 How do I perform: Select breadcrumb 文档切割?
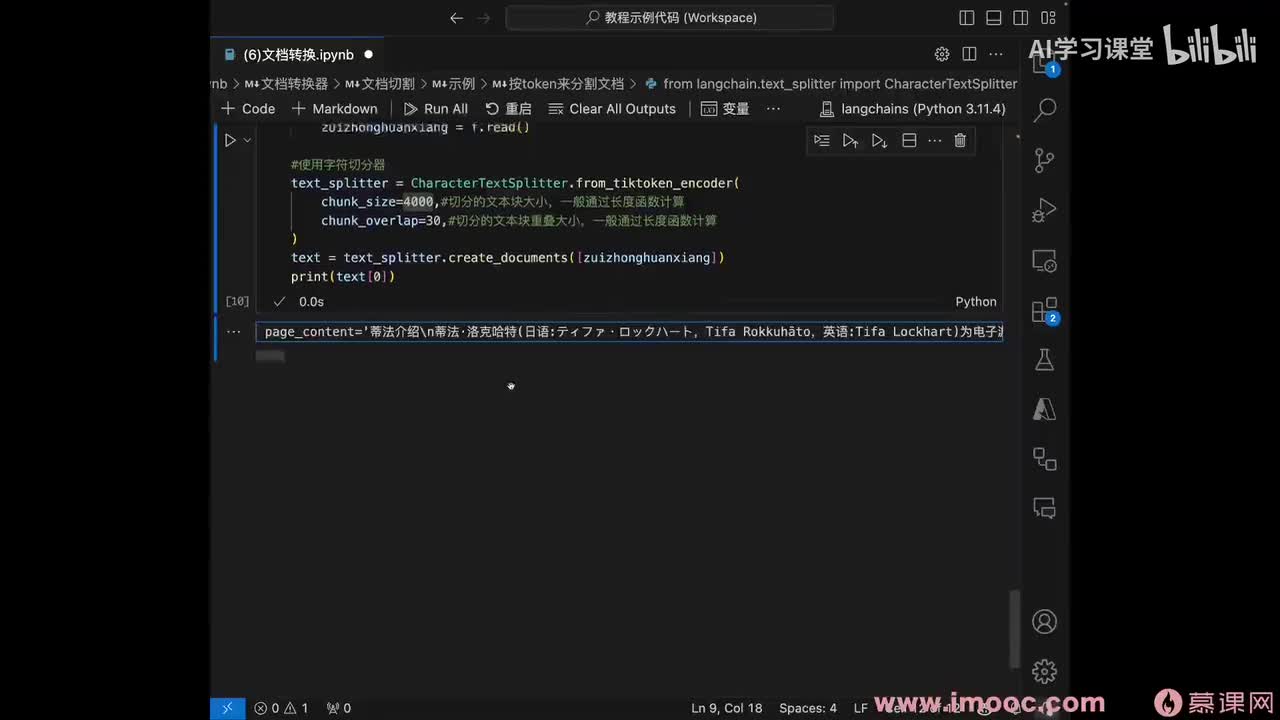pyautogui.click(x=381, y=84)
